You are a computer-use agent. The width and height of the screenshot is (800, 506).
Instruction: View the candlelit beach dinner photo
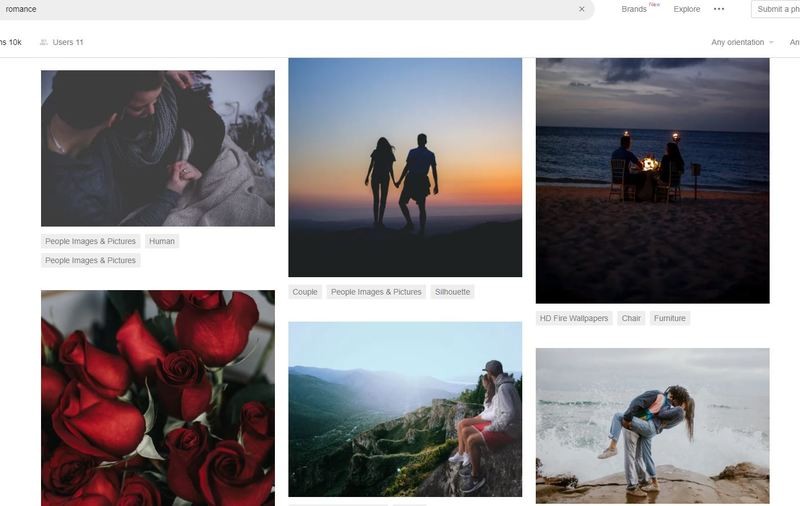(x=652, y=180)
